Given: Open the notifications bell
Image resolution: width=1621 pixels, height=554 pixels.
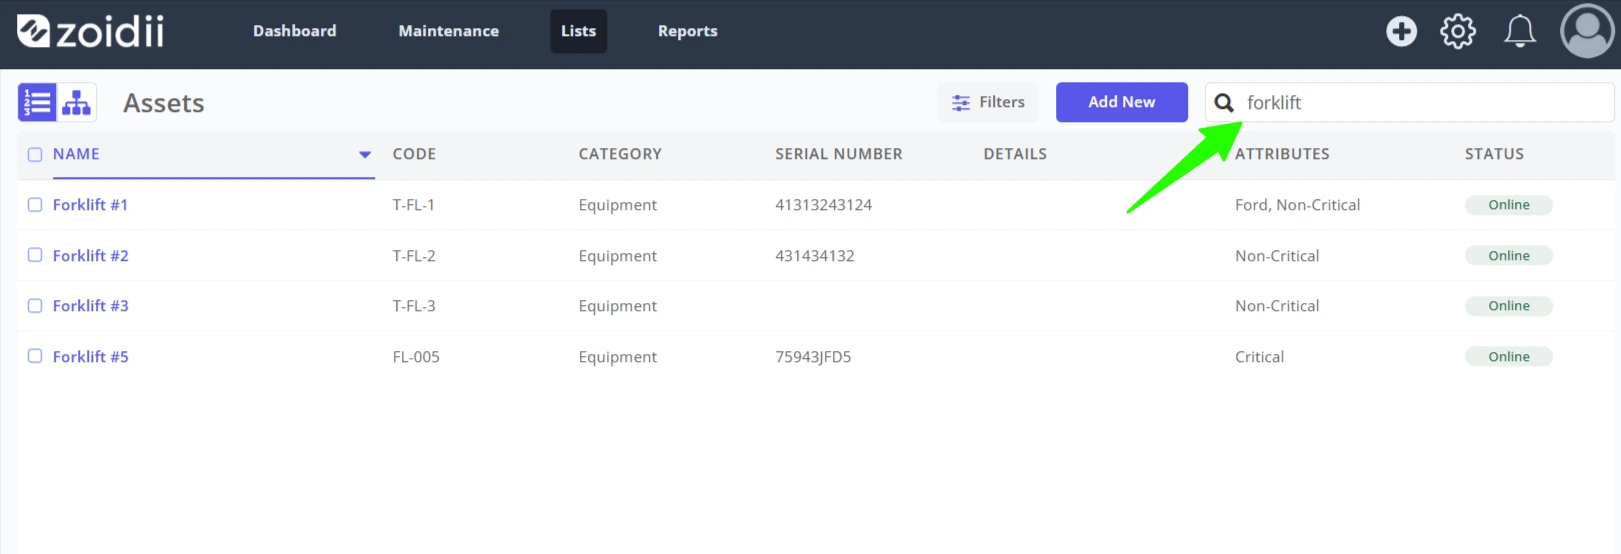Looking at the screenshot, I should click(1520, 31).
